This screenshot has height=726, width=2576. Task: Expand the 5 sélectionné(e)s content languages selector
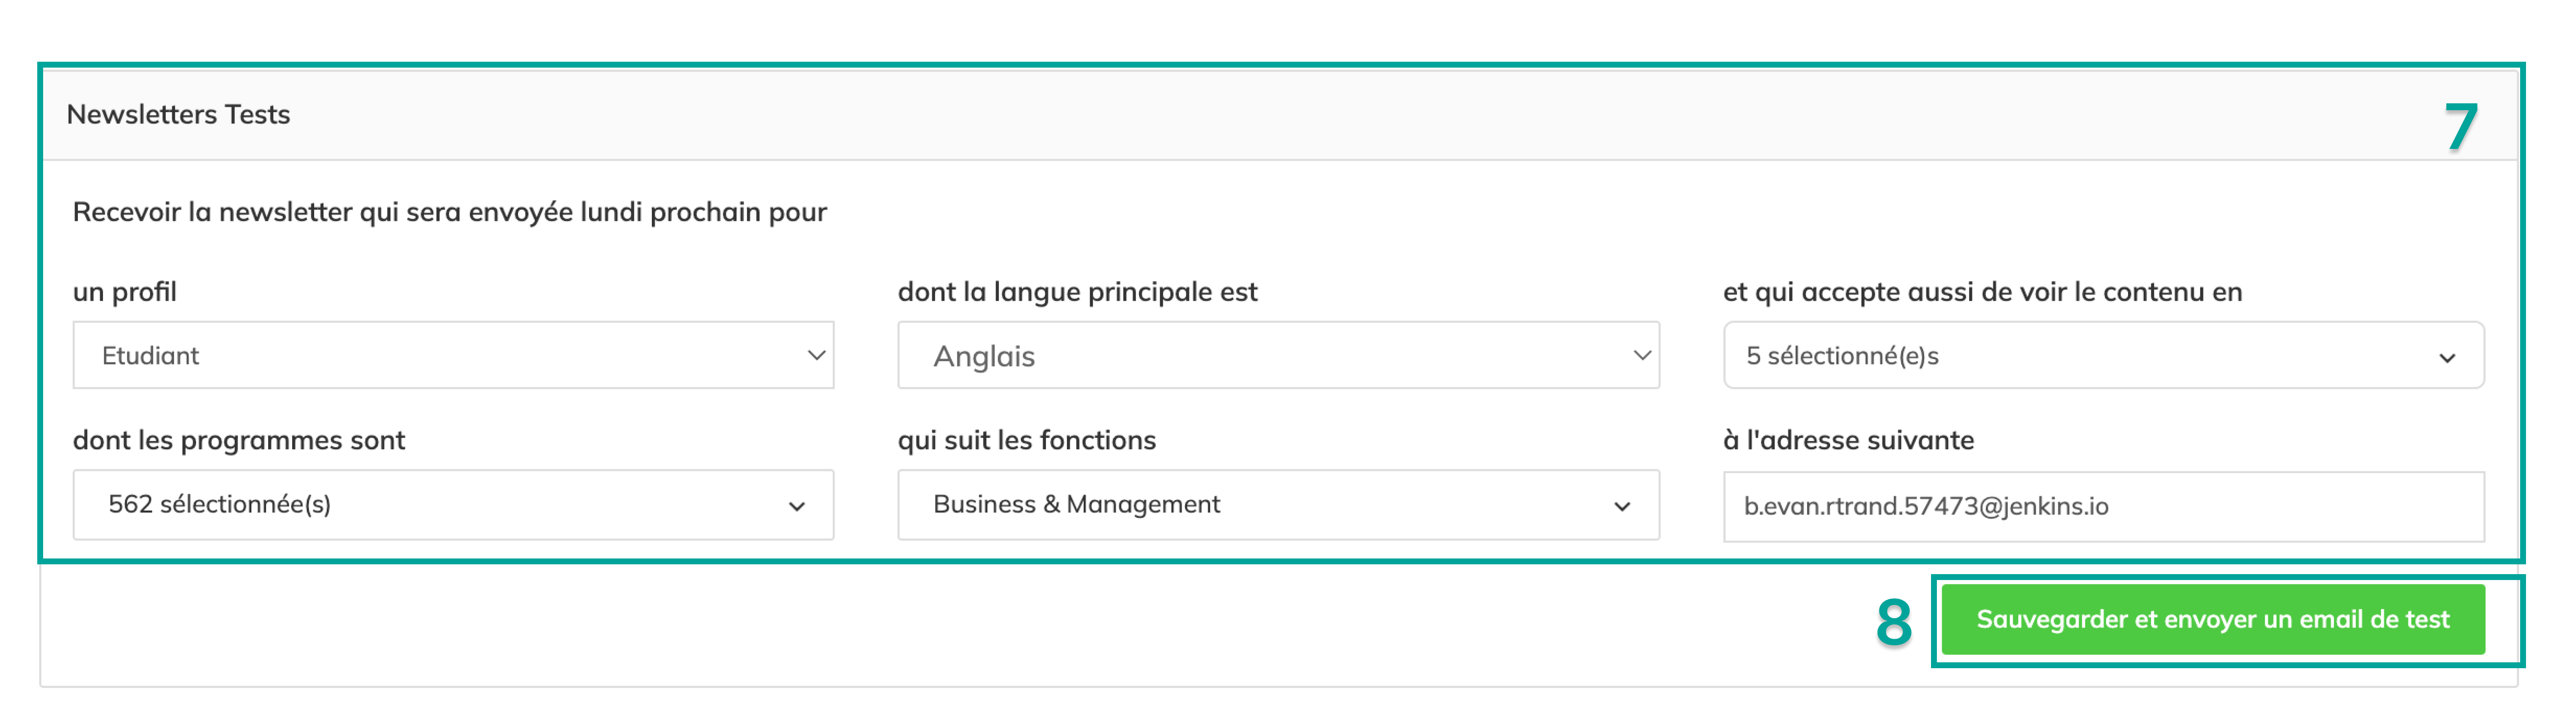[2103, 355]
